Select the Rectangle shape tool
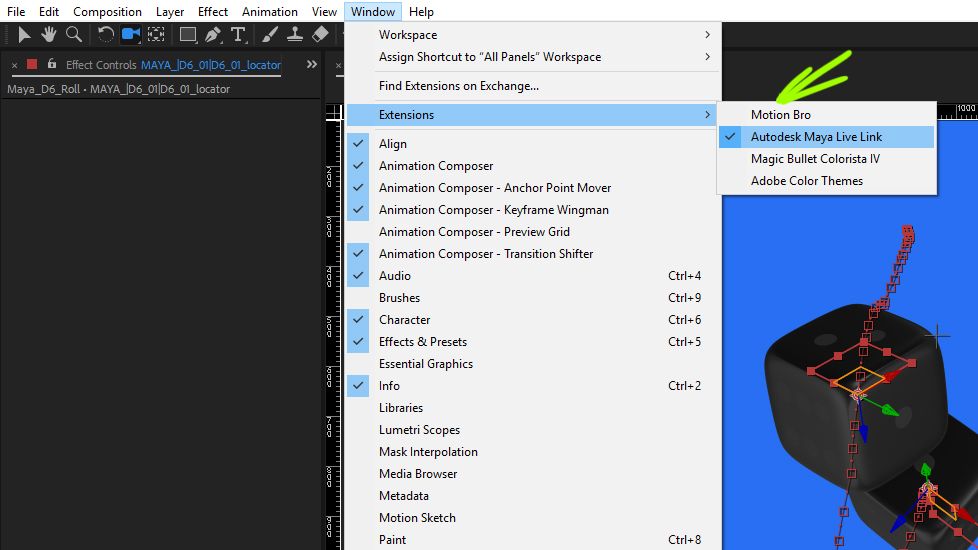 click(x=187, y=35)
